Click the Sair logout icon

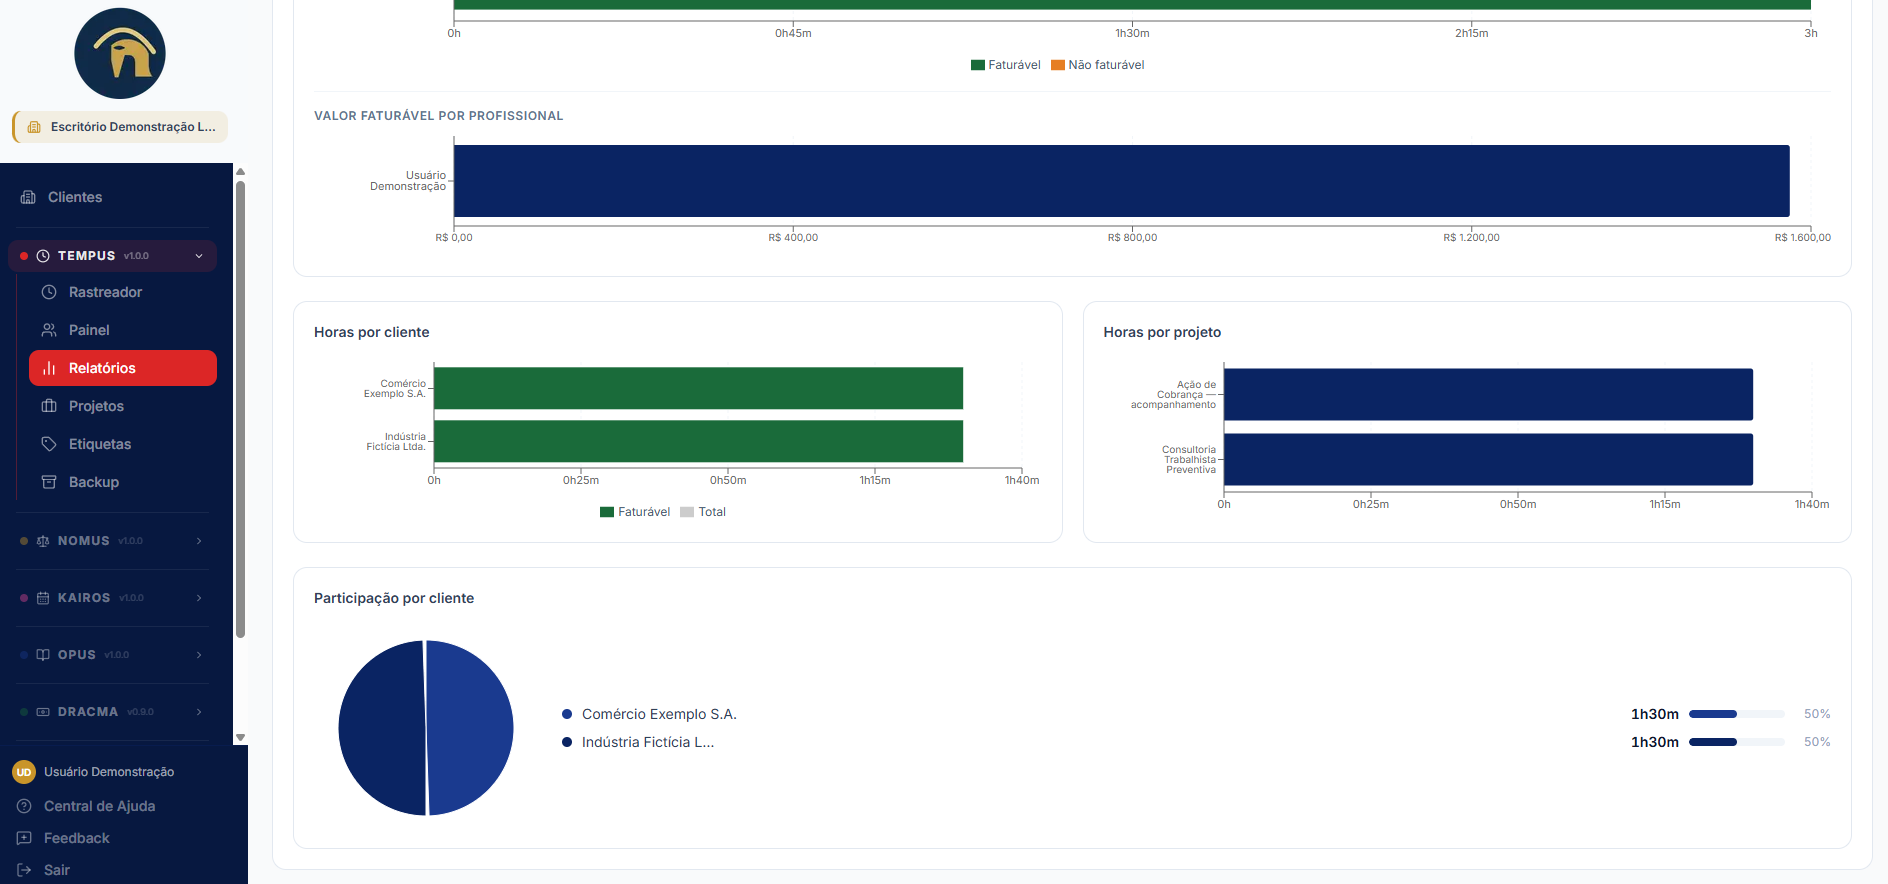coord(24,870)
